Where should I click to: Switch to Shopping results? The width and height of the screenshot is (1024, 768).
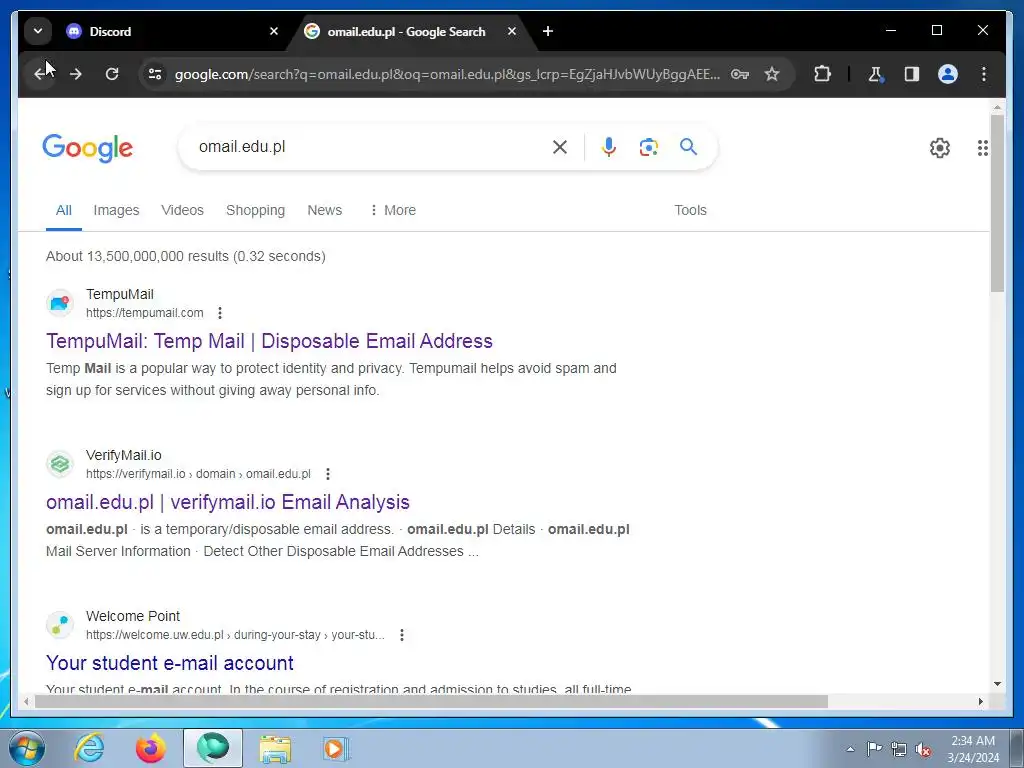click(255, 210)
